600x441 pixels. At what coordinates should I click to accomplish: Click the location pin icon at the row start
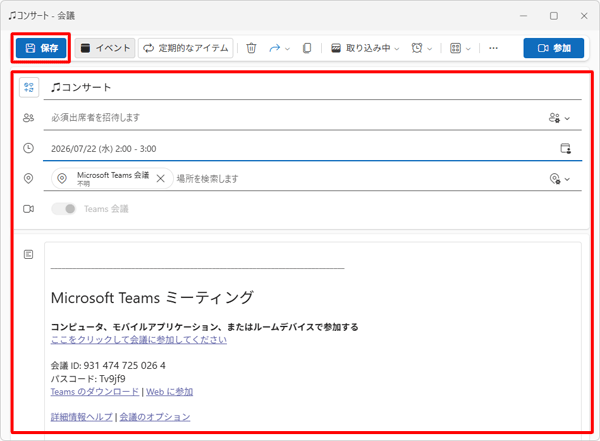point(28,178)
